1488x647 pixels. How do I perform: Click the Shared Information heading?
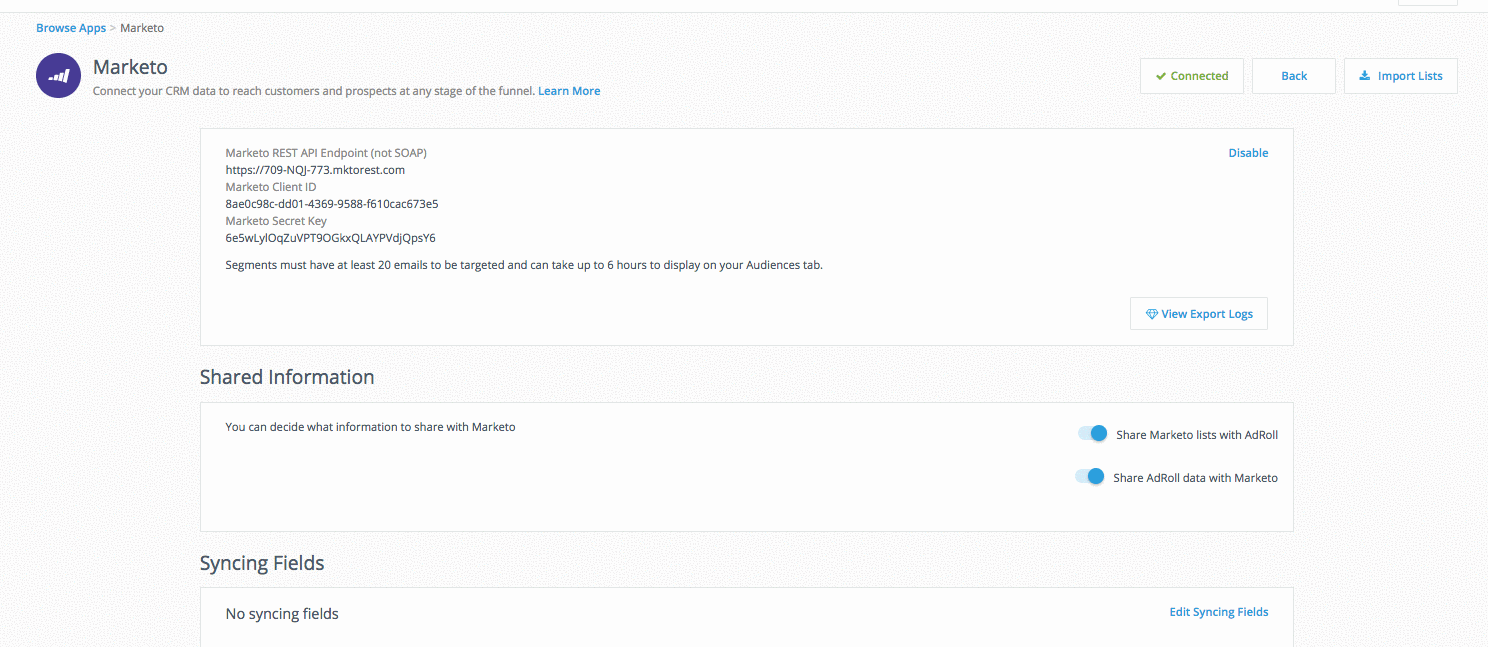[287, 377]
